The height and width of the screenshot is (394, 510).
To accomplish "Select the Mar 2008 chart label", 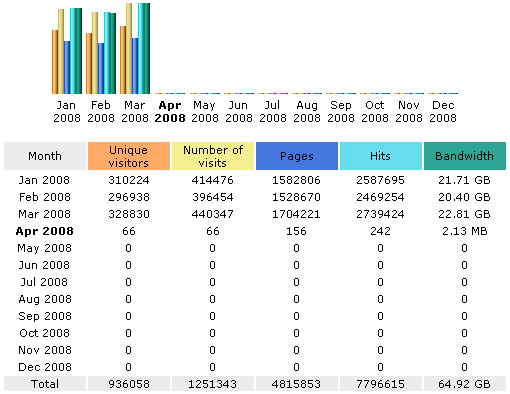I will [x=135, y=111].
